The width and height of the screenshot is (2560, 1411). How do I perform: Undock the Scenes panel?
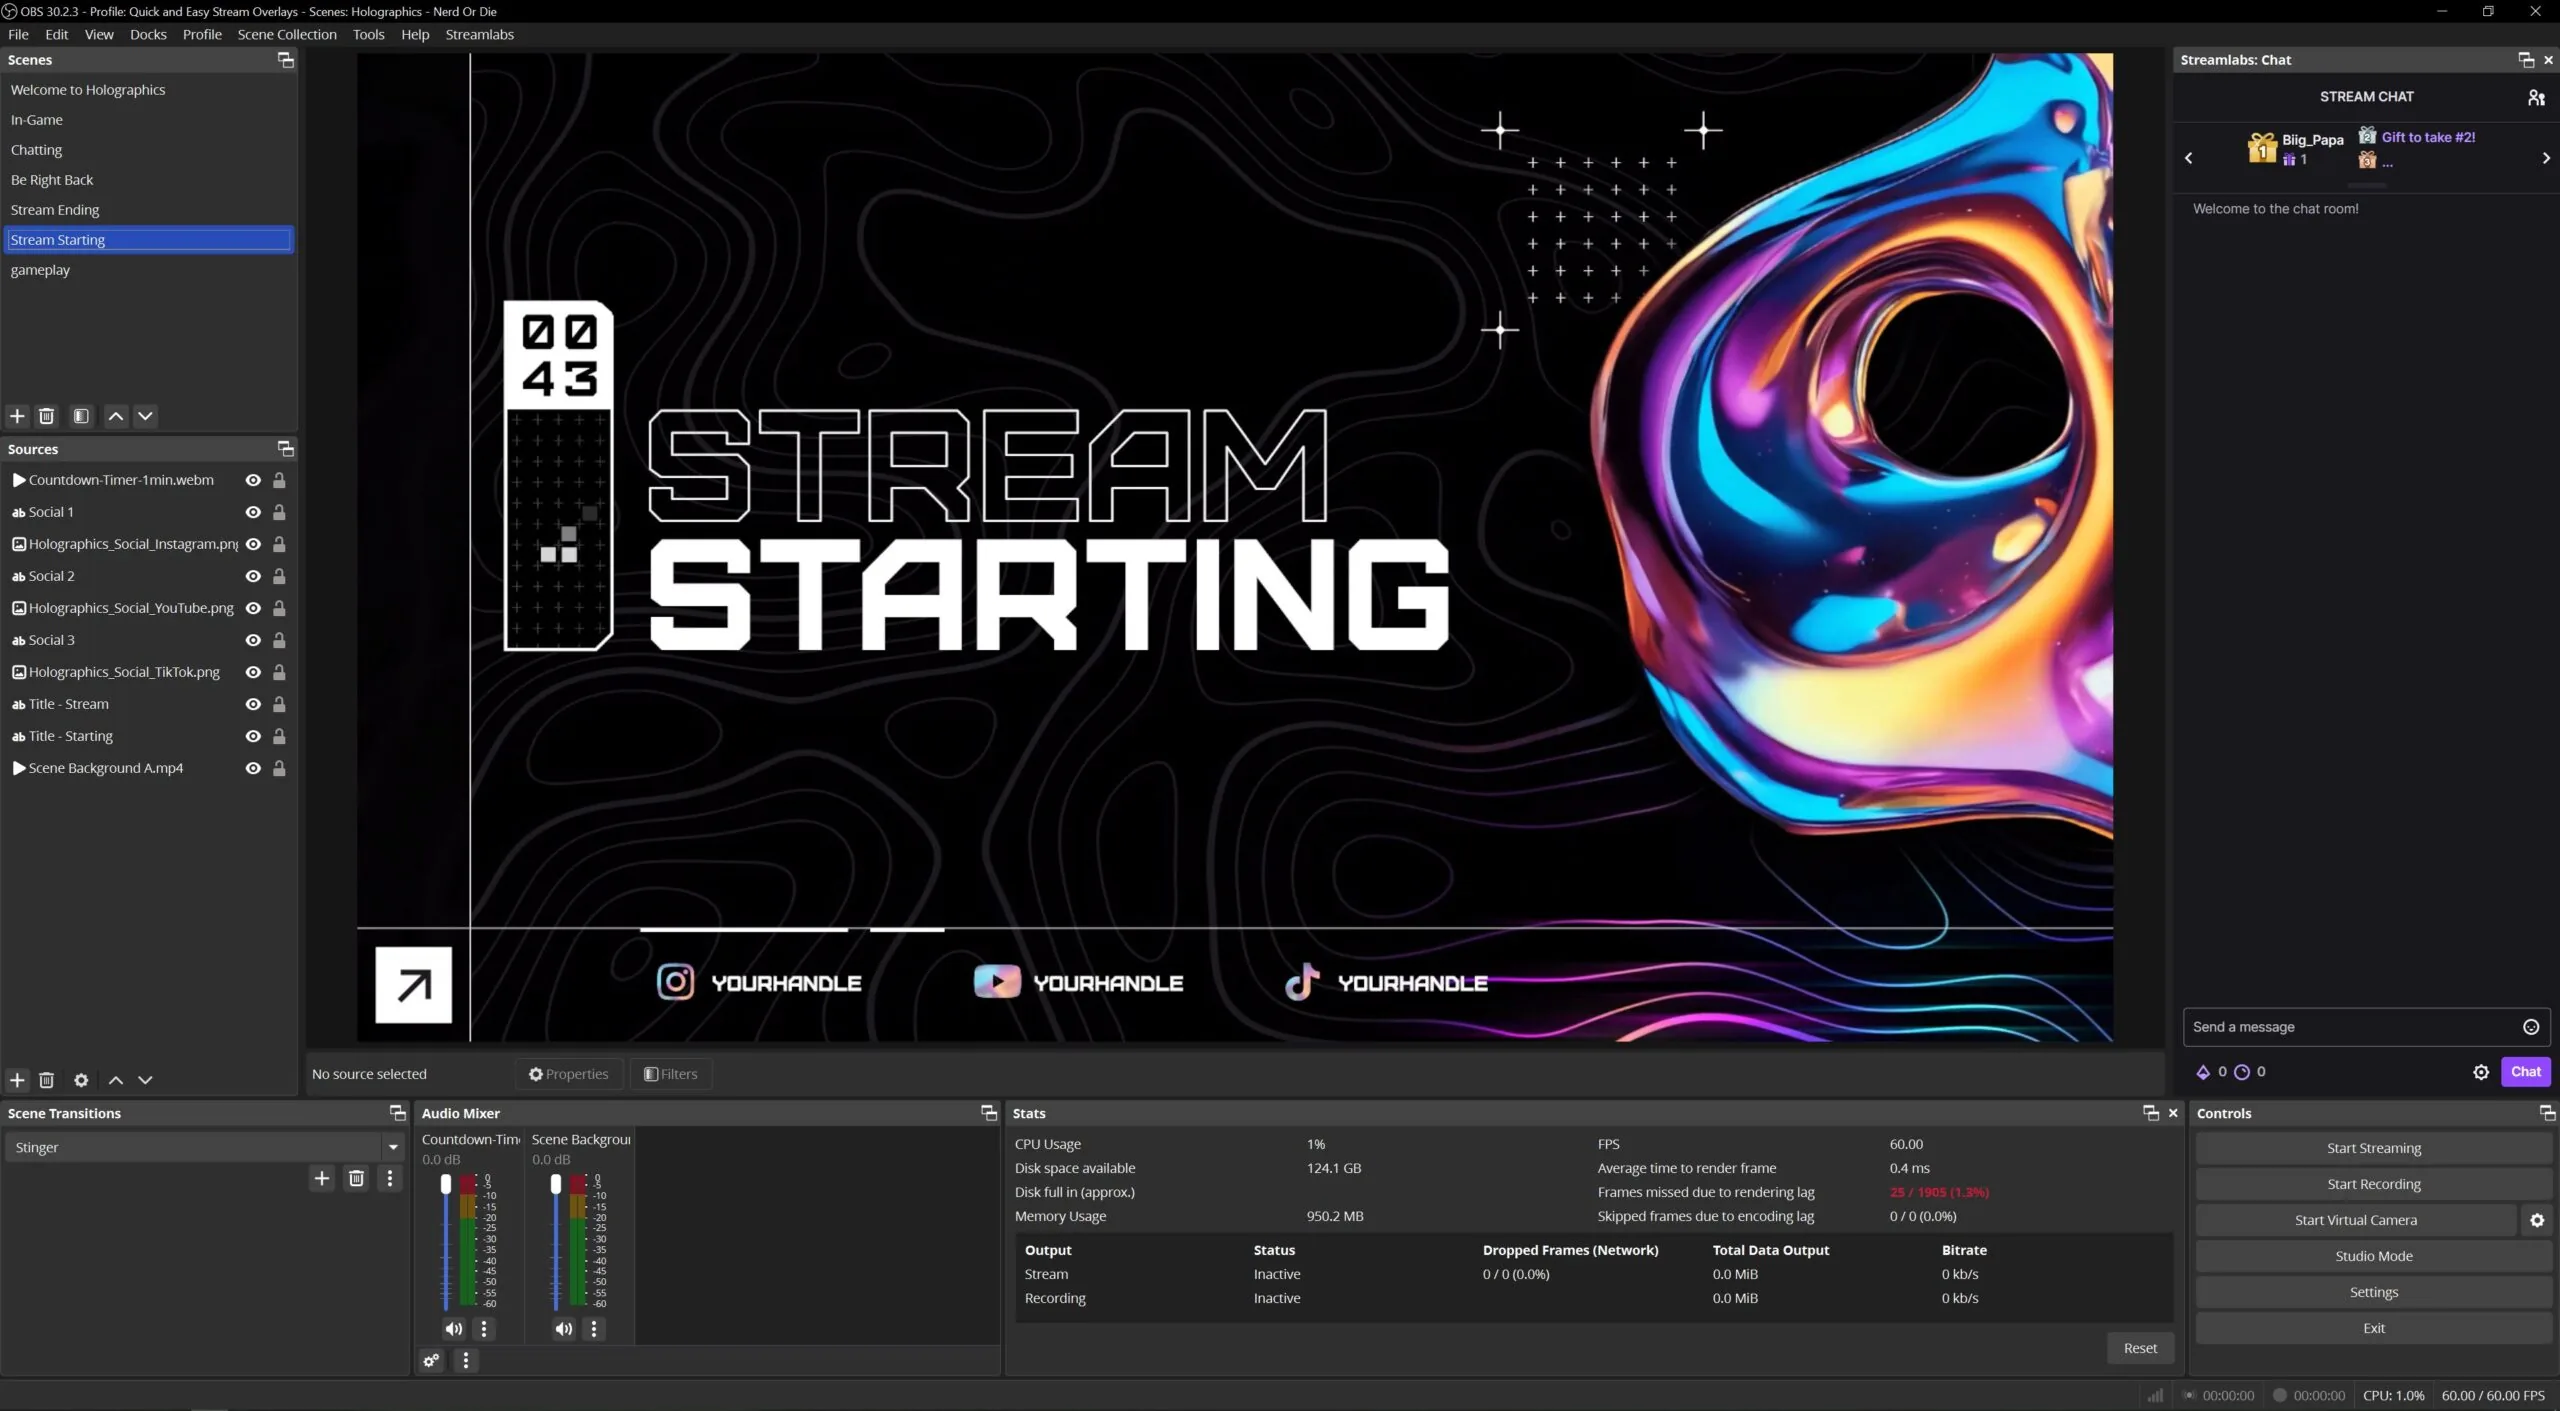coord(285,60)
